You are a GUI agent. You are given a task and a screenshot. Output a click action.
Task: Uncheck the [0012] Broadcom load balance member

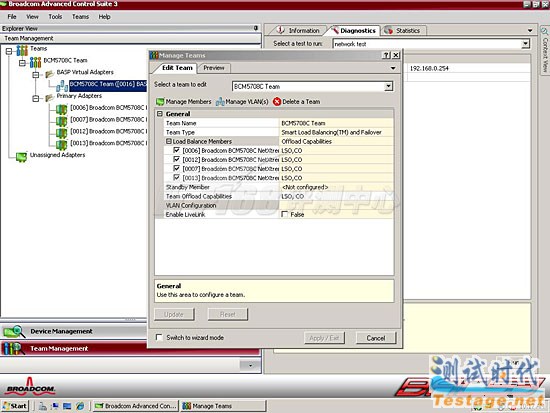(177, 159)
